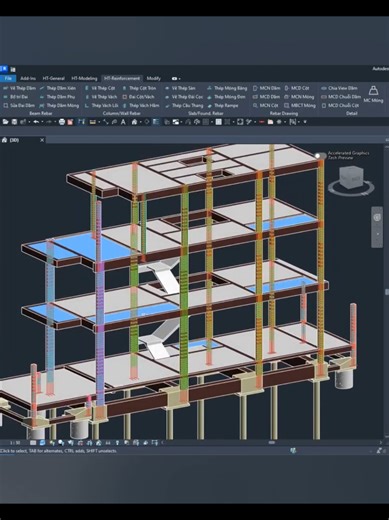
Task: Click the Sửa Đai Dầm tool
Action: [x=19, y=106]
